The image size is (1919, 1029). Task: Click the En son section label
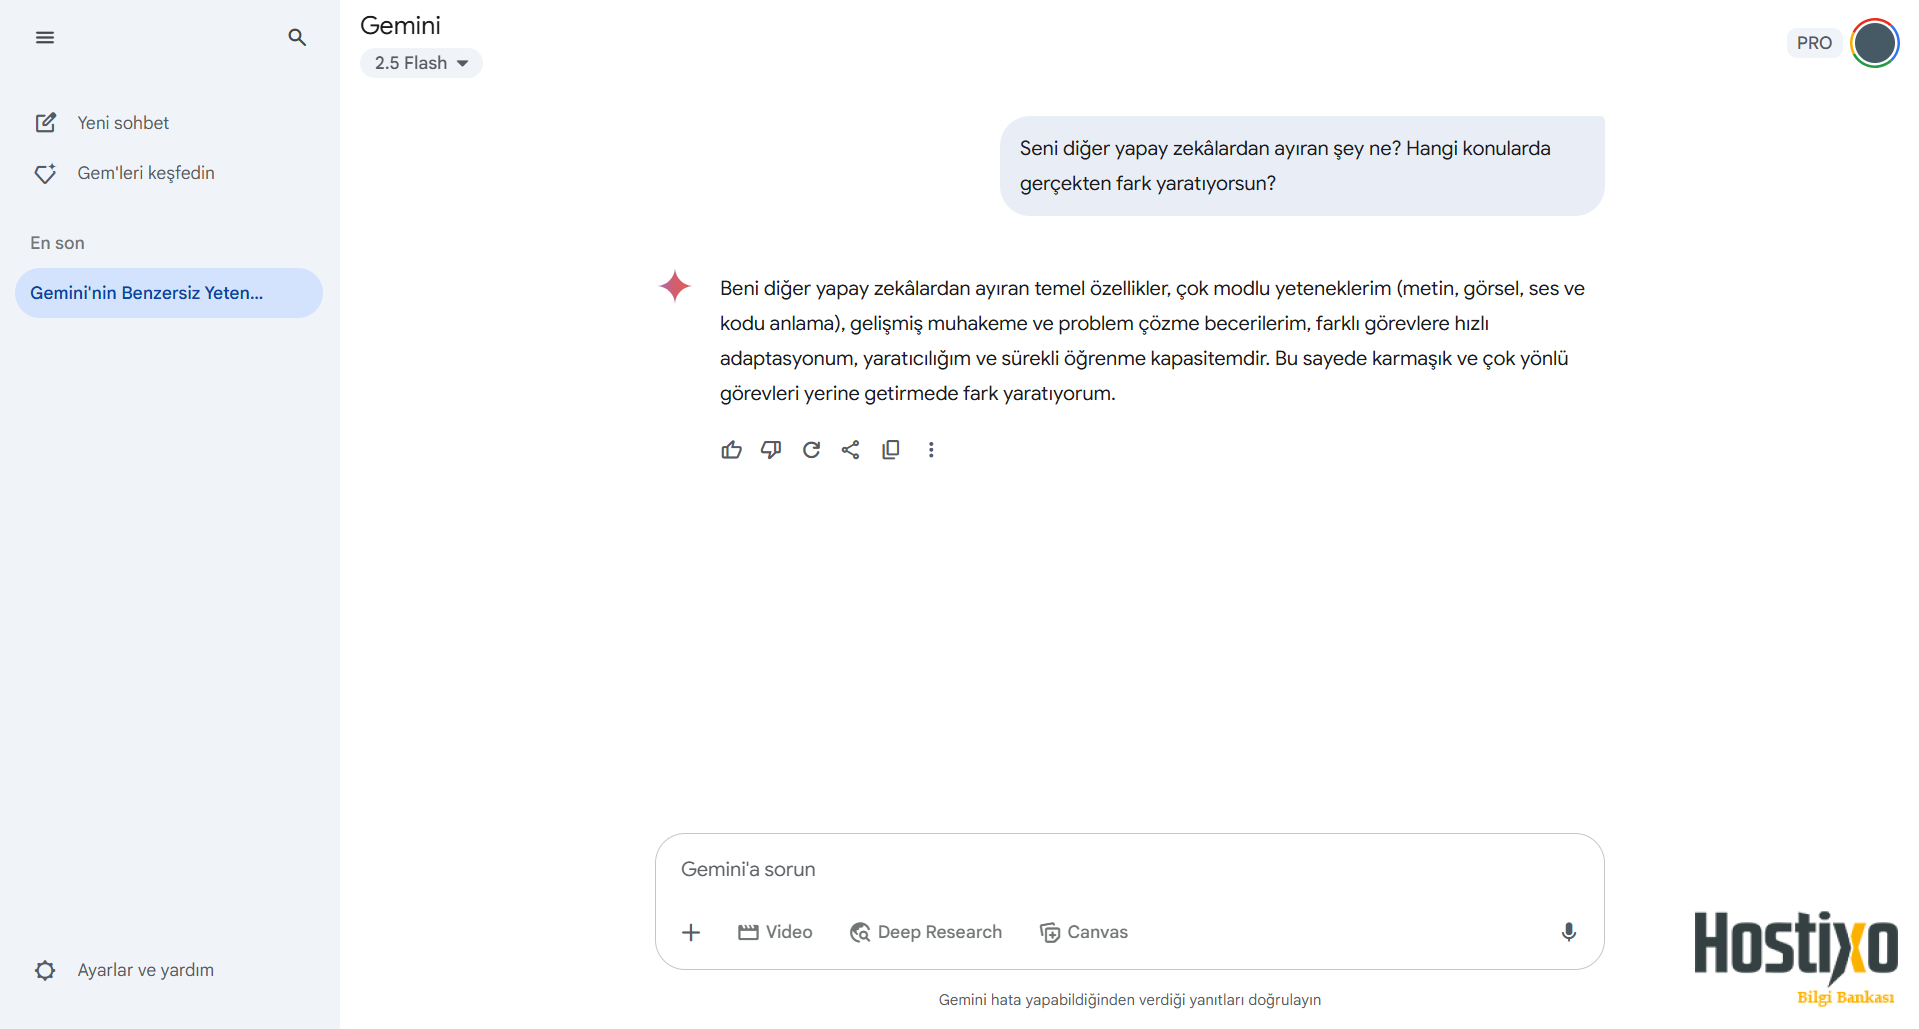click(57, 243)
